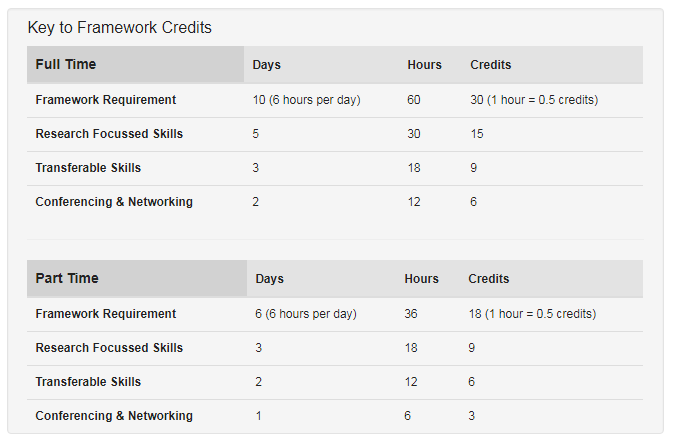Click "18 (1 hour = 0.5 credits)" value
The height and width of the screenshot is (447, 673).
tap(532, 314)
